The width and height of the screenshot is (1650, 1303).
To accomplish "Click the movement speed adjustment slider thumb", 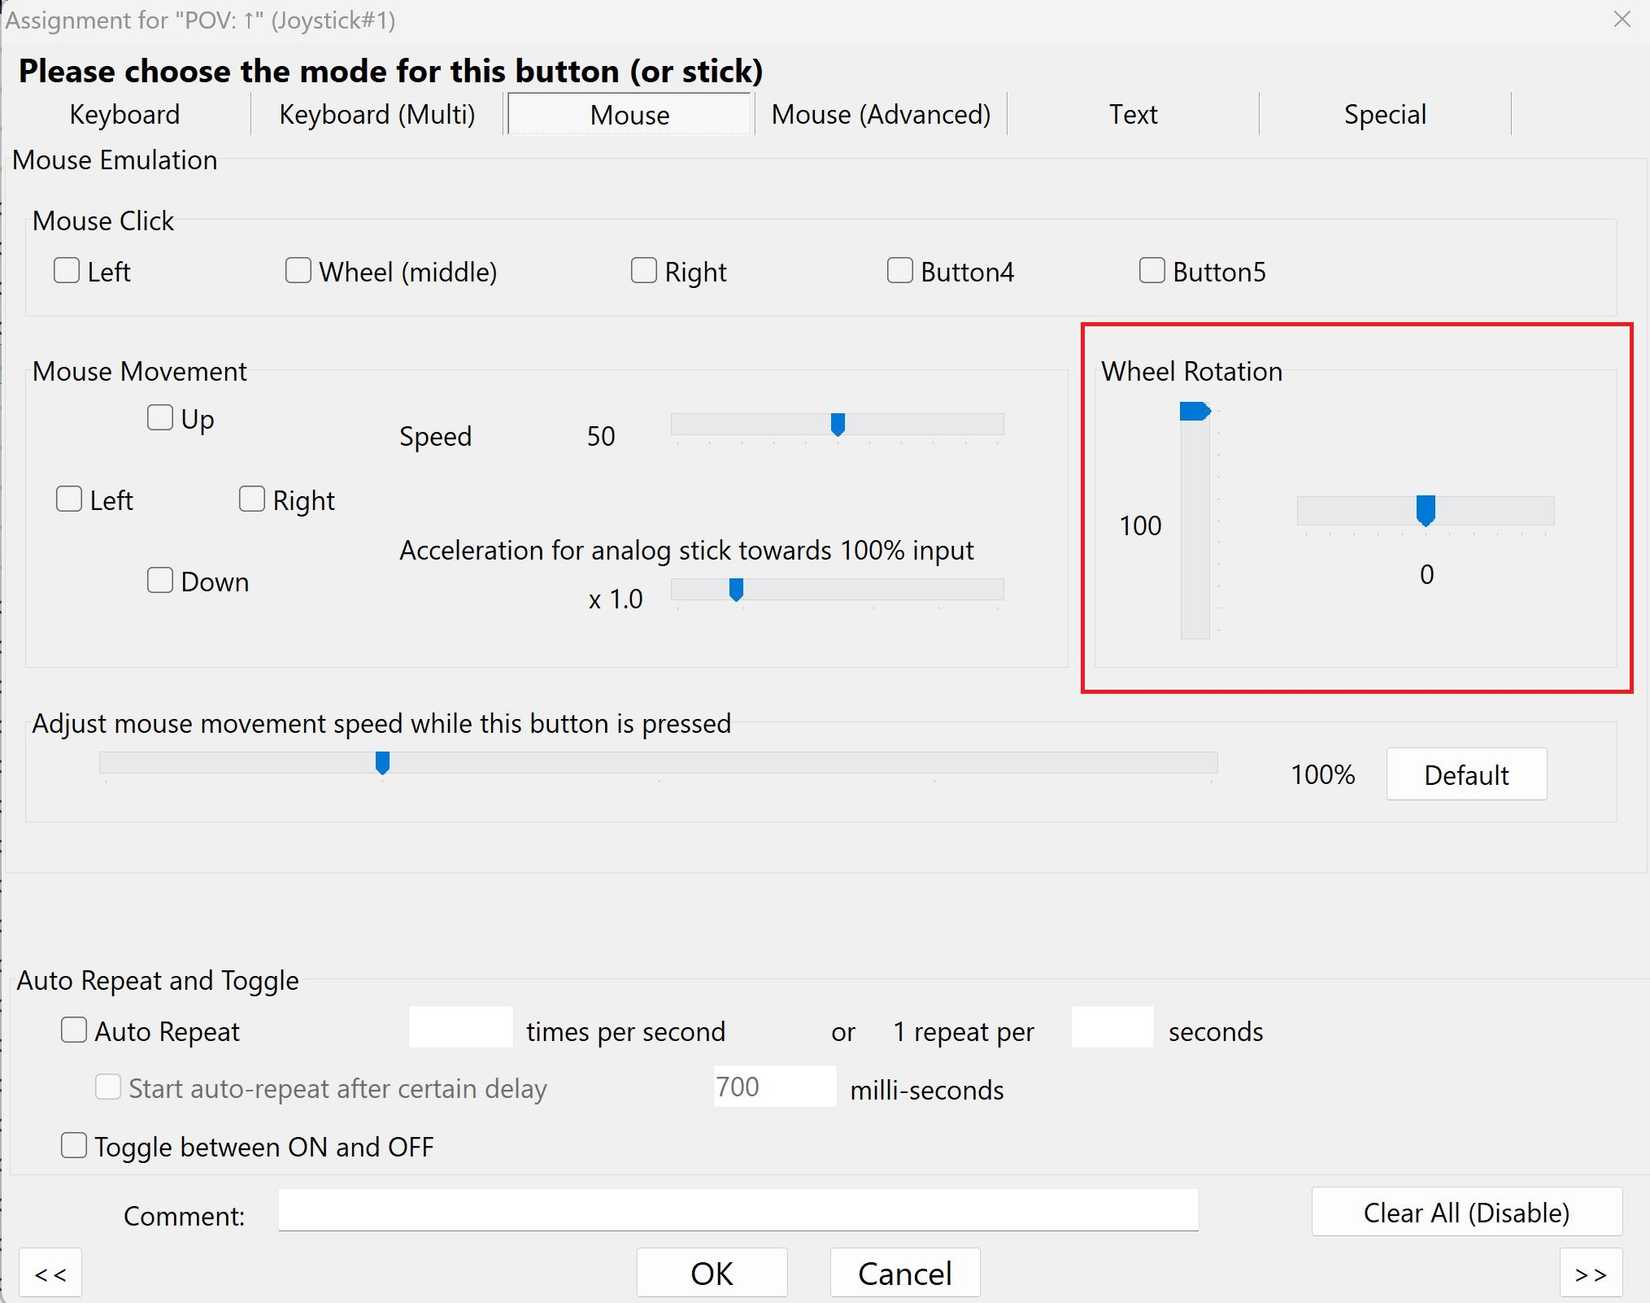I will [x=382, y=763].
